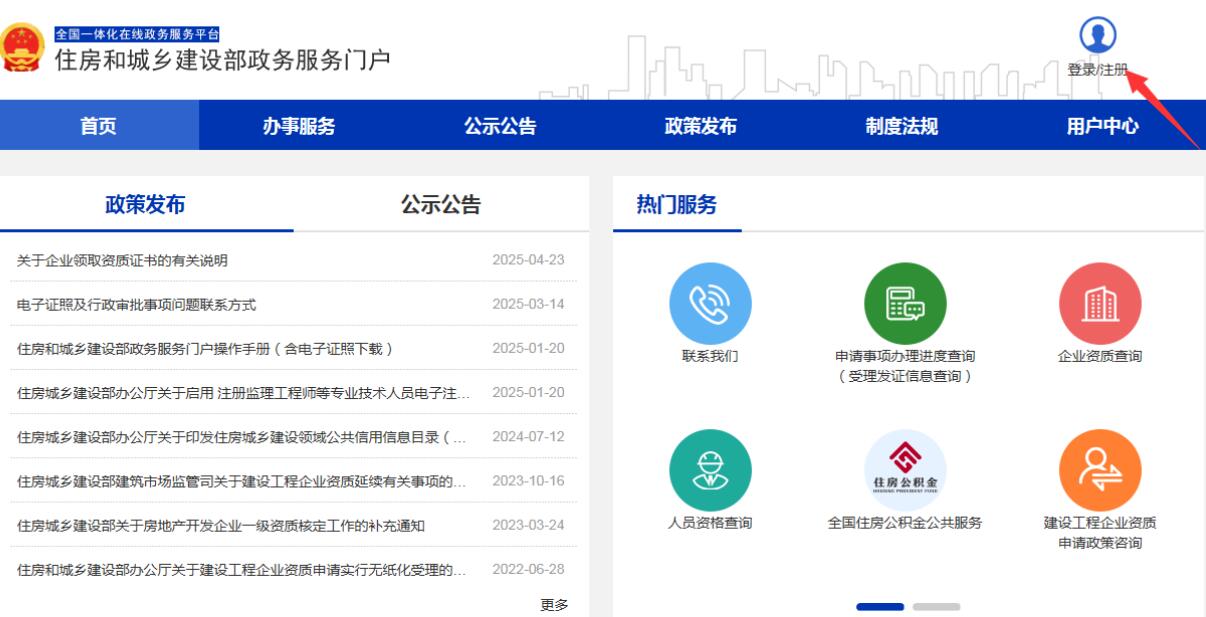Switch to the 公示公告 panel tab
The width and height of the screenshot is (1206, 617).
(440, 205)
